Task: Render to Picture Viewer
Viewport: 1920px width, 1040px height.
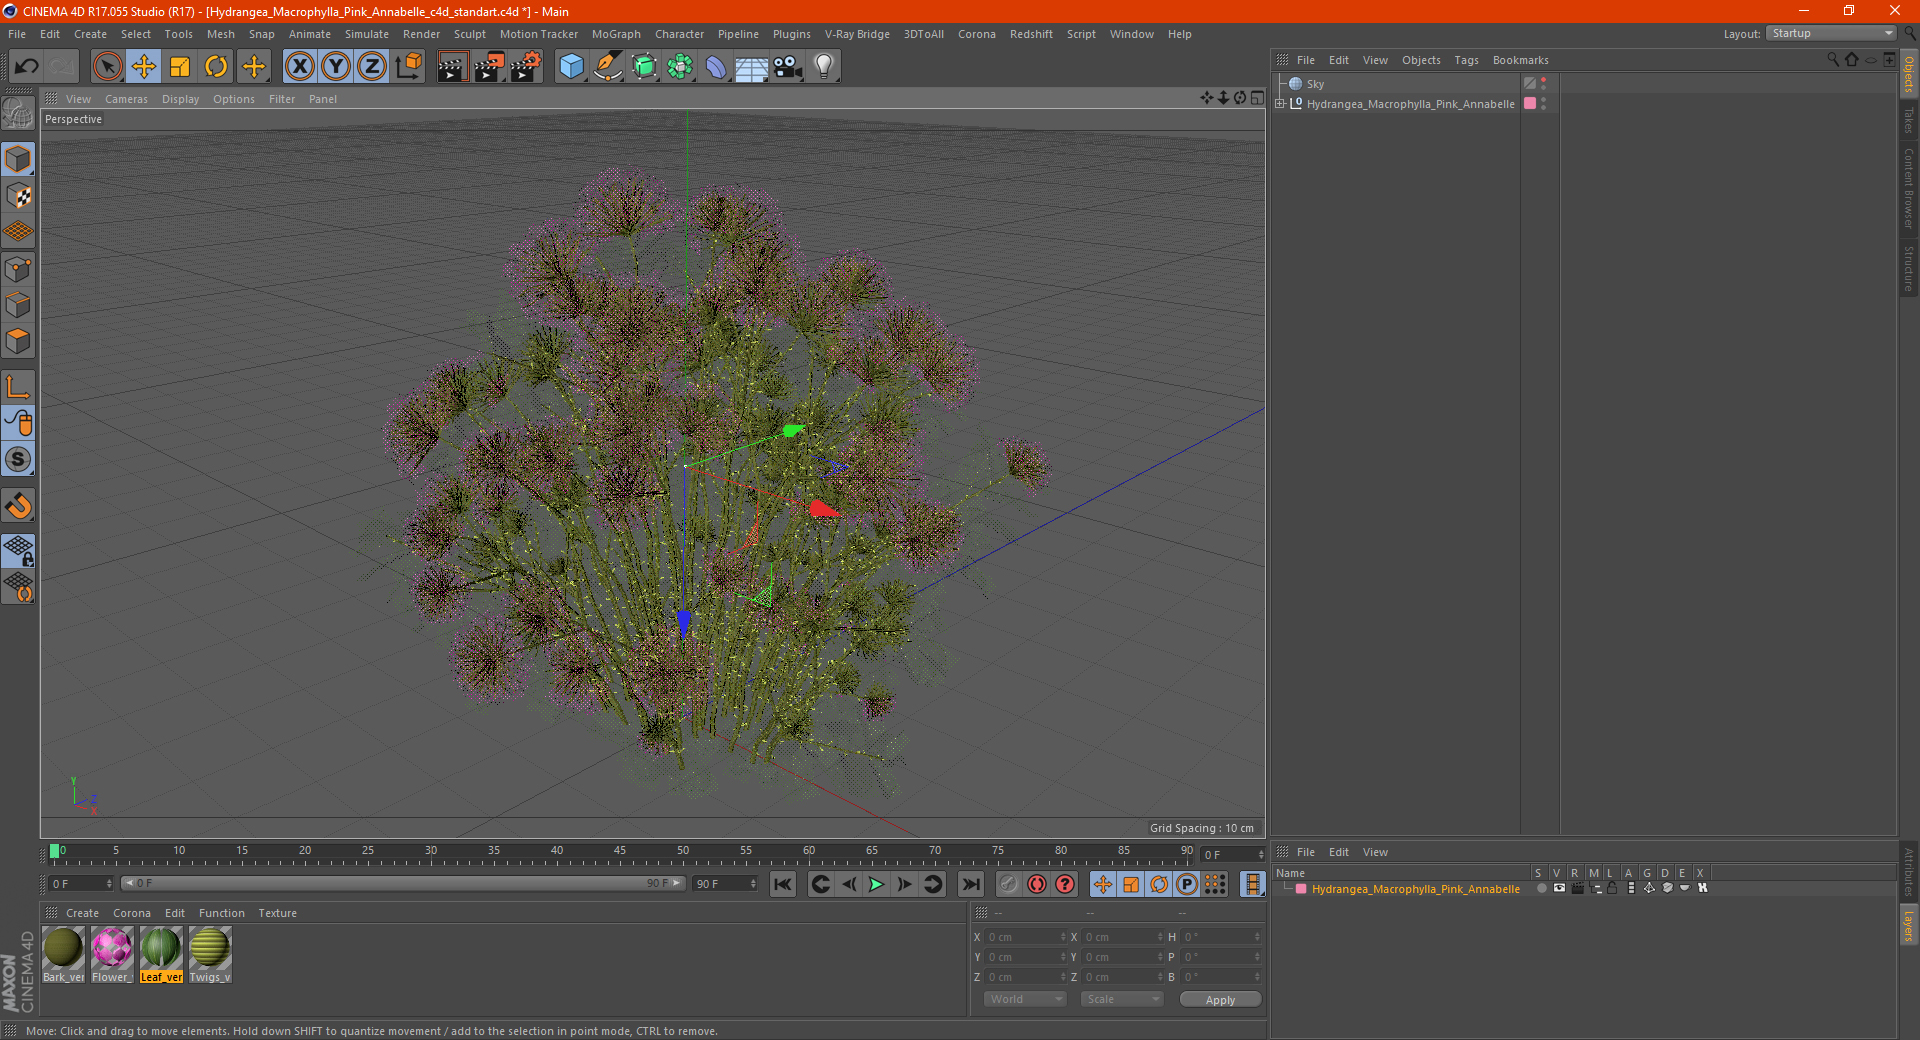Action: click(489, 67)
